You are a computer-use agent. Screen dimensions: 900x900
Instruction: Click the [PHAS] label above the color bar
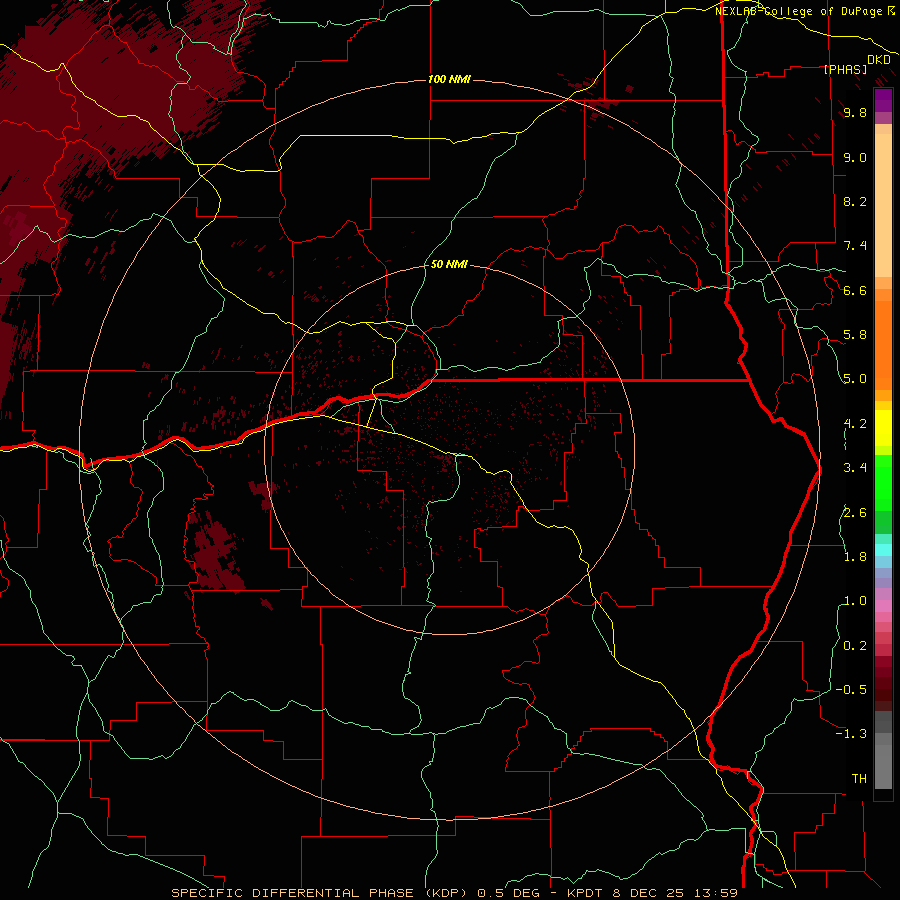[x=845, y=69]
